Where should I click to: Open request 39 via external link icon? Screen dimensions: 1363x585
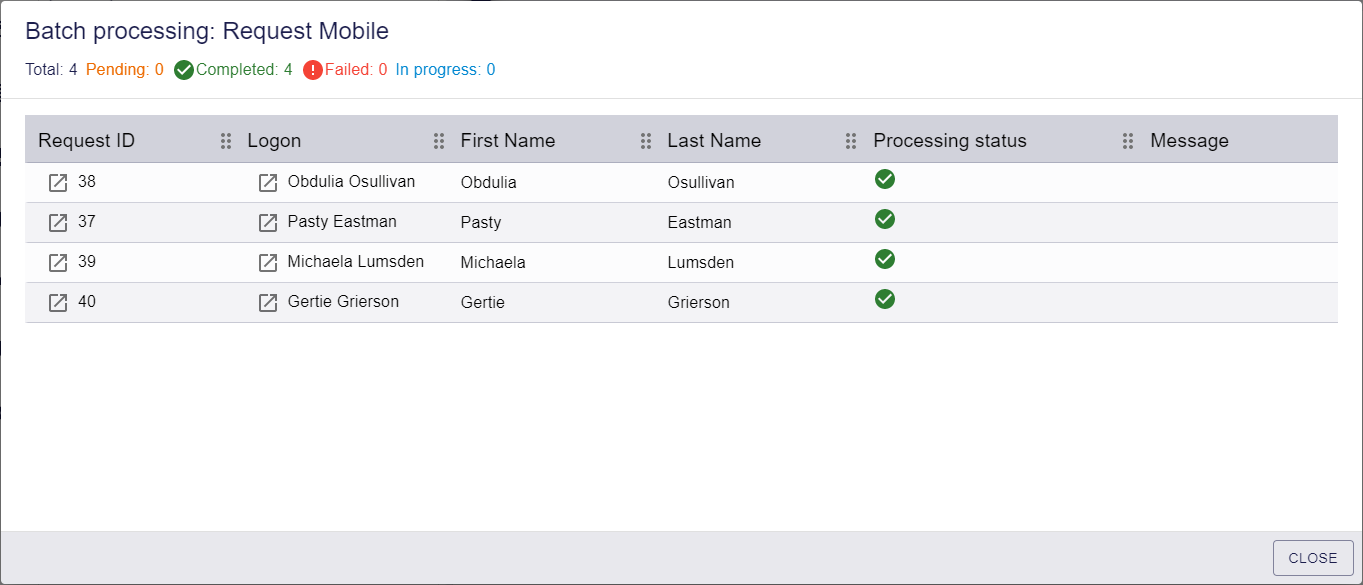[x=58, y=263]
